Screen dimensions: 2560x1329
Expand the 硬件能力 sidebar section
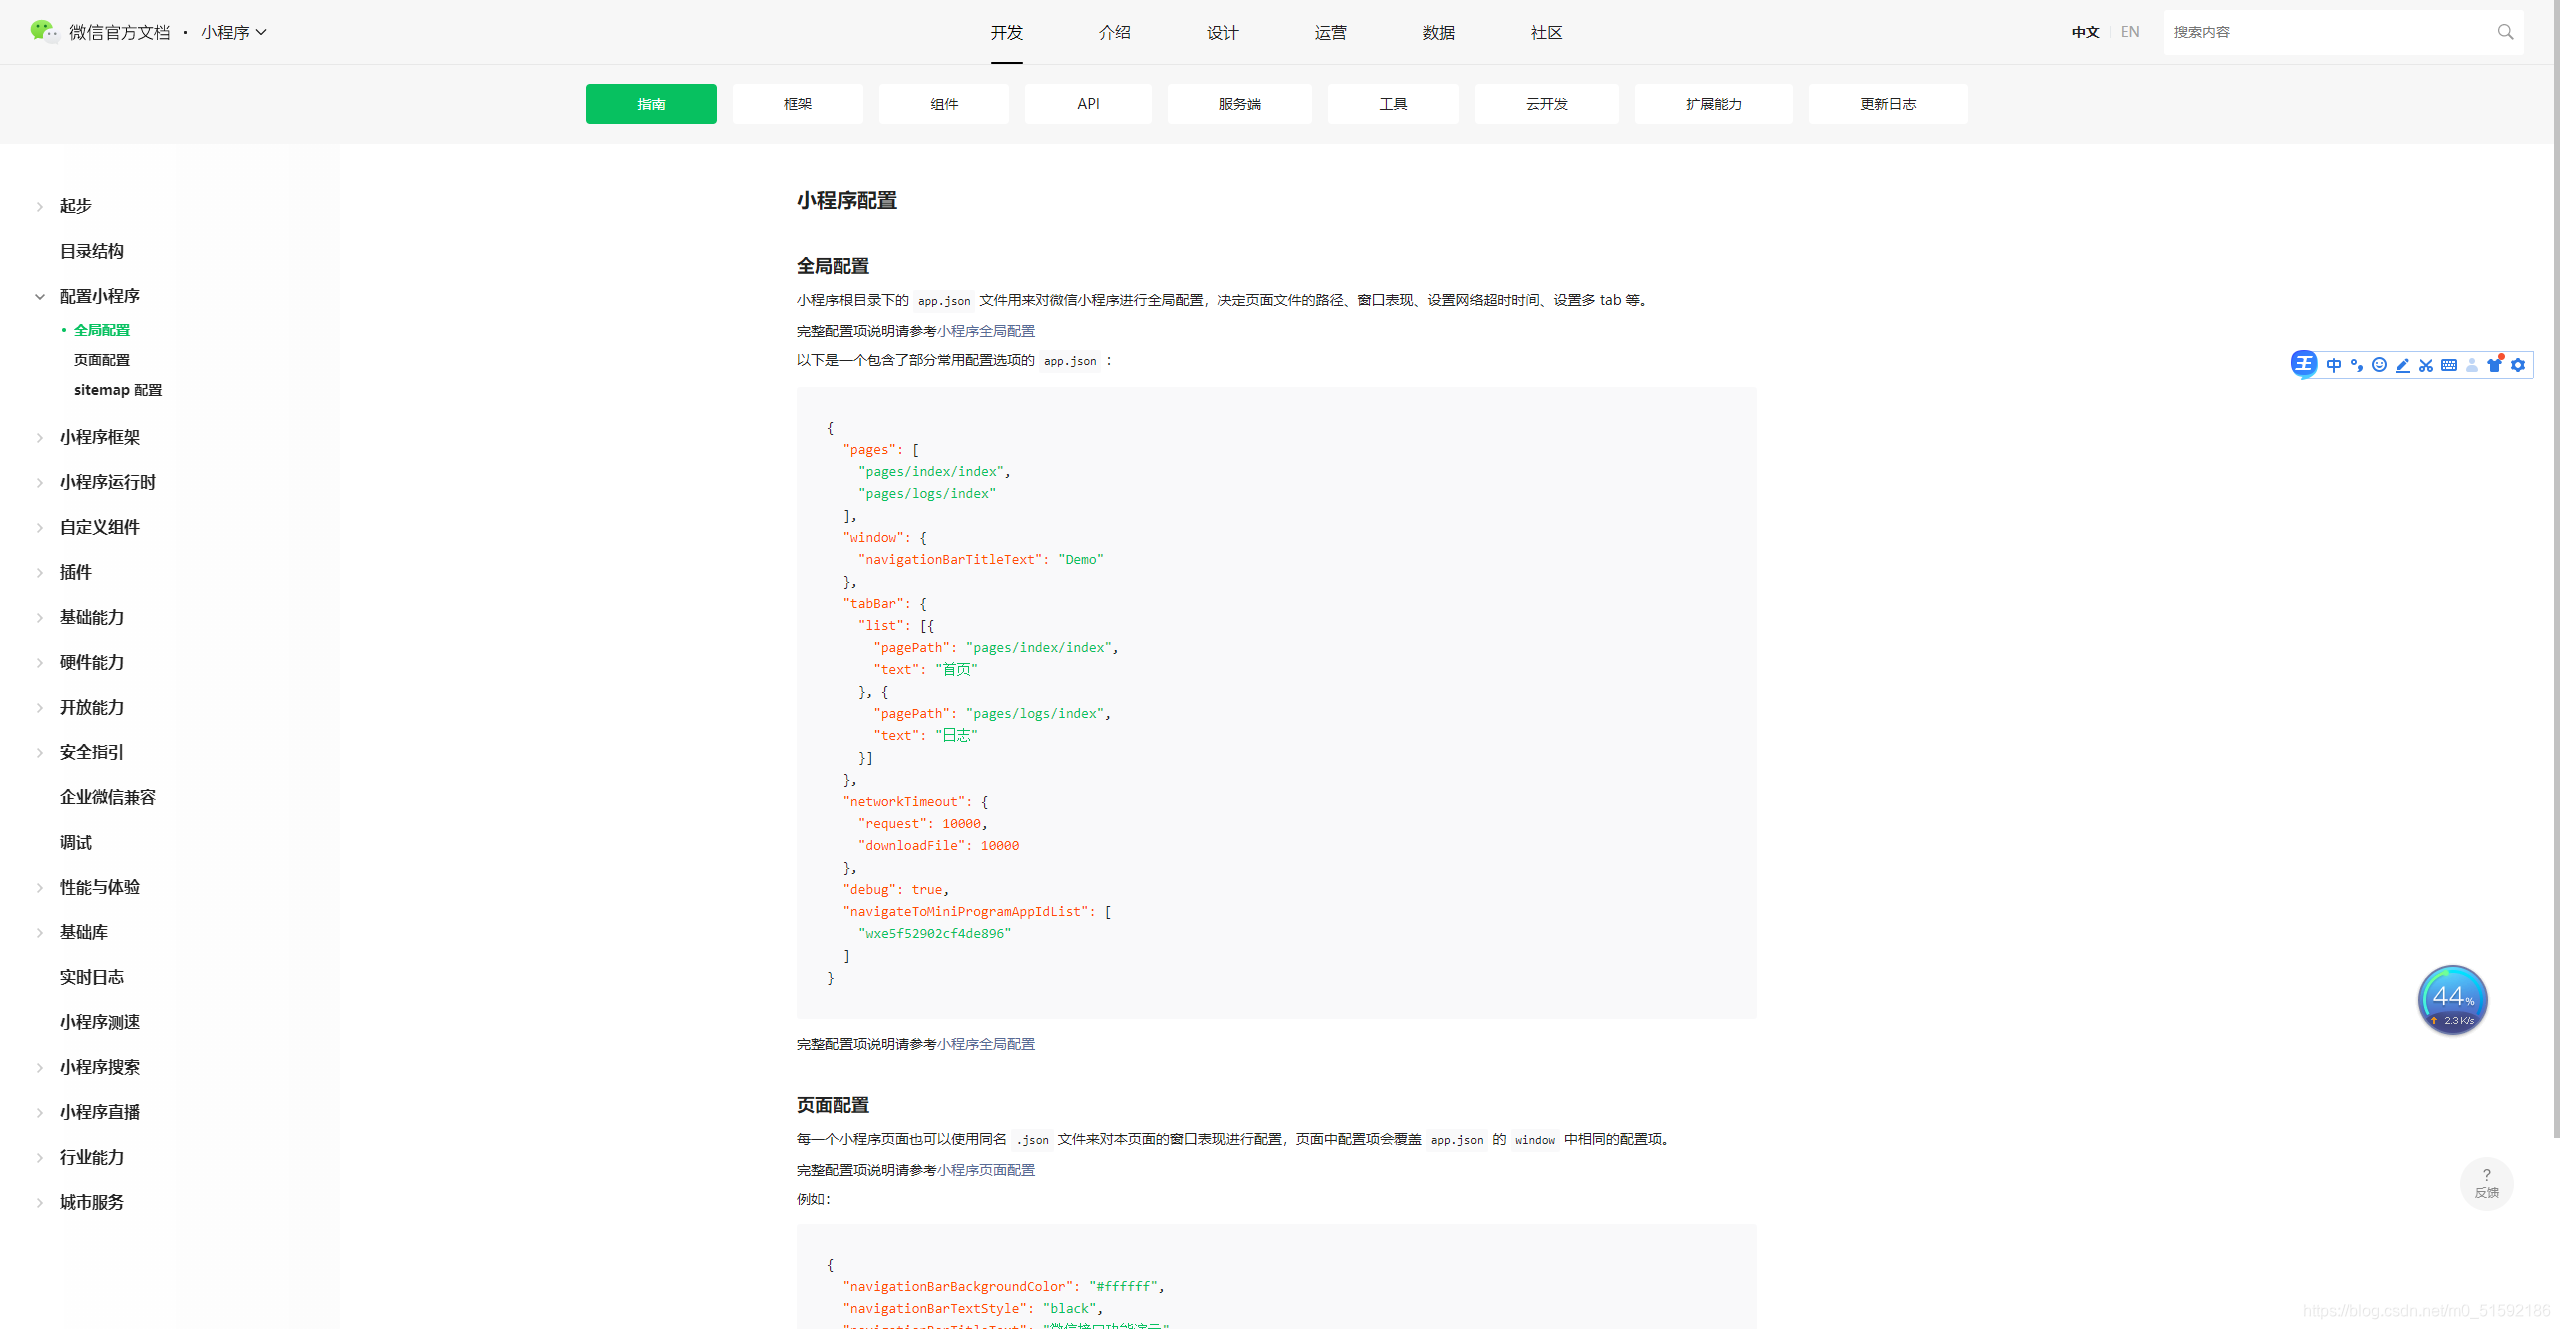click(x=40, y=662)
